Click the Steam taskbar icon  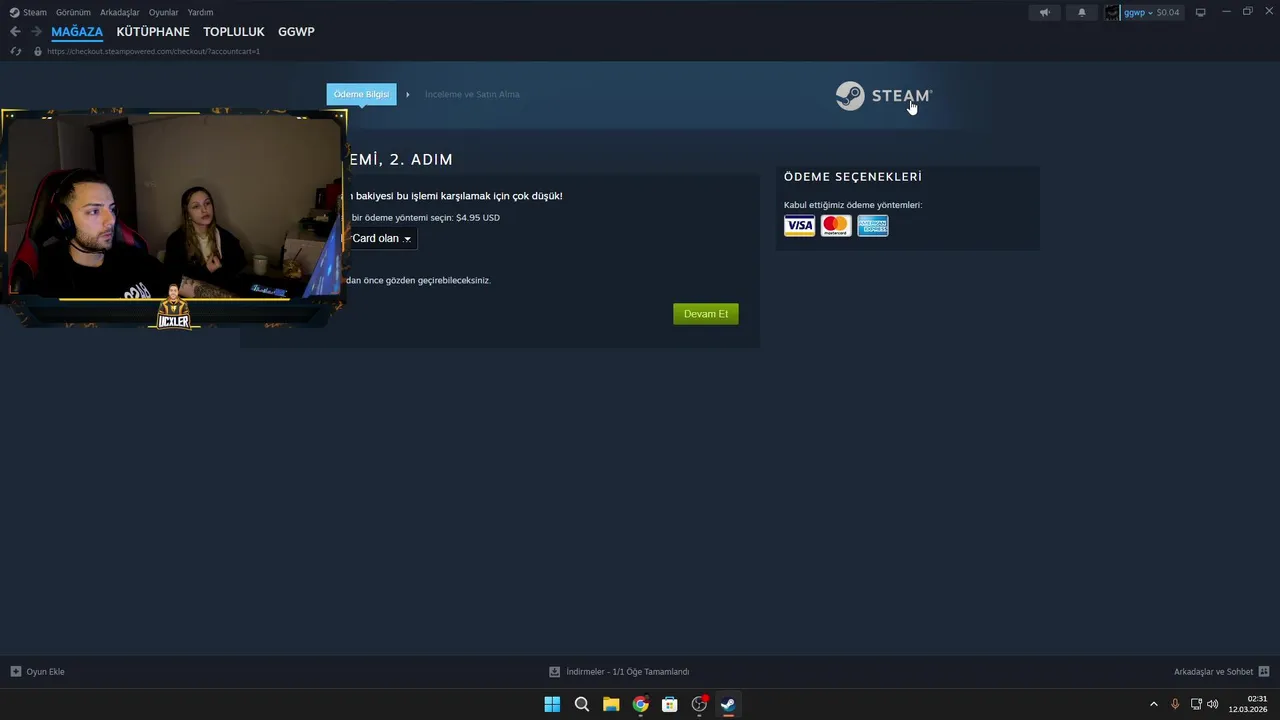[728, 704]
